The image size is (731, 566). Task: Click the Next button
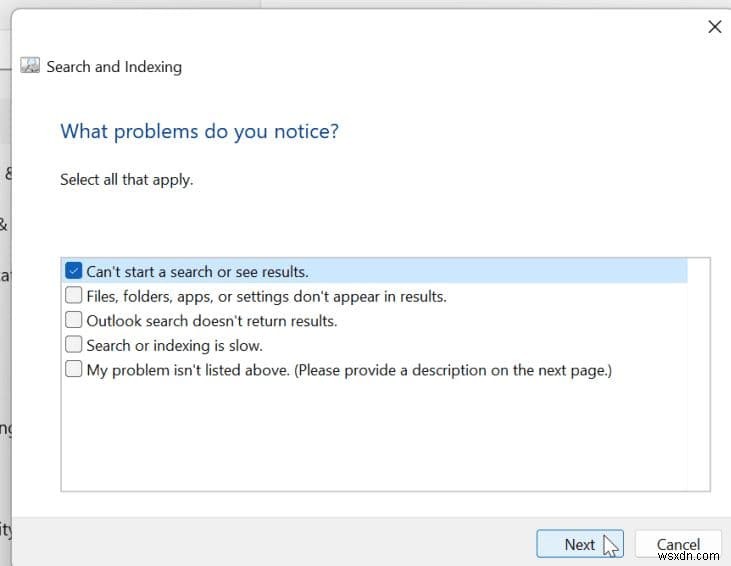click(x=579, y=544)
